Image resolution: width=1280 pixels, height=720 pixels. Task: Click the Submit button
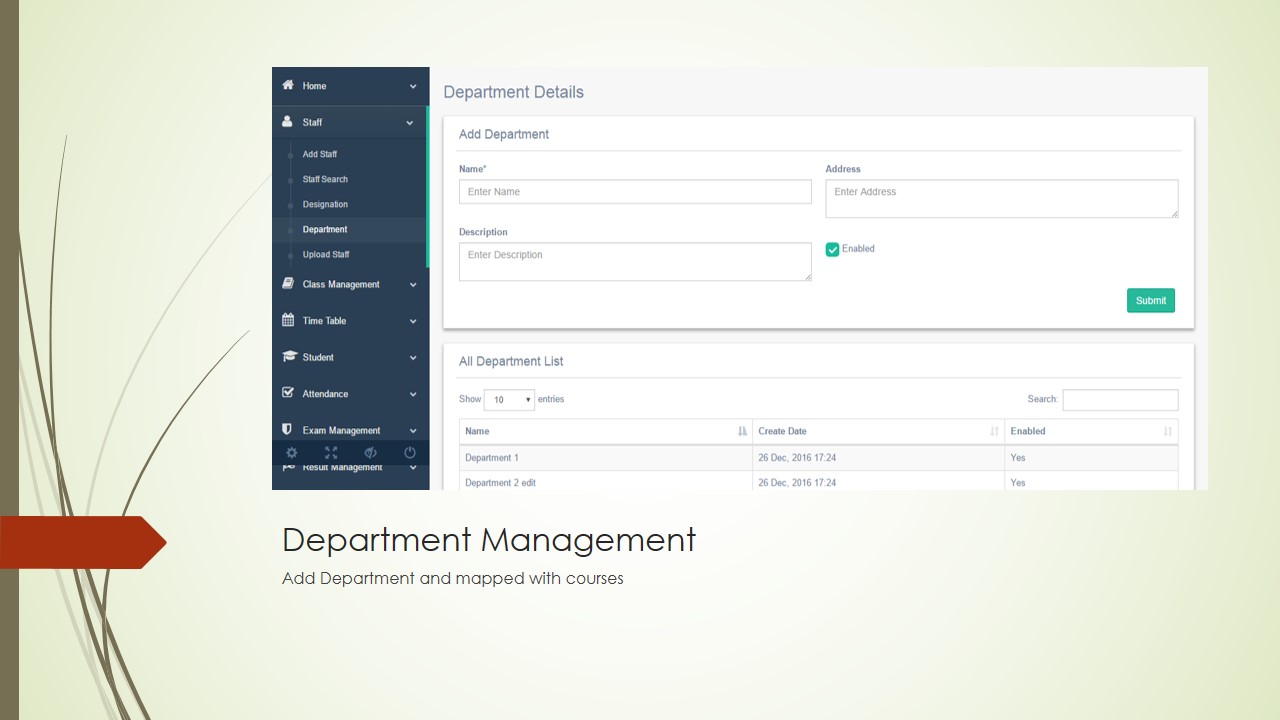(1150, 300)
